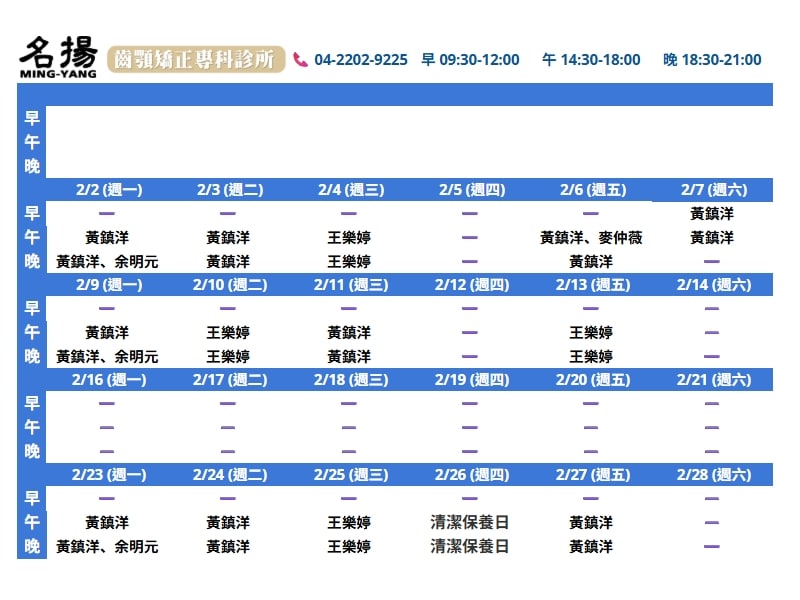Click 黃鎮洋、余明元 in 2/9 evening slot
The height and width of the screenshot is (600, 800).
coord(107,357)
